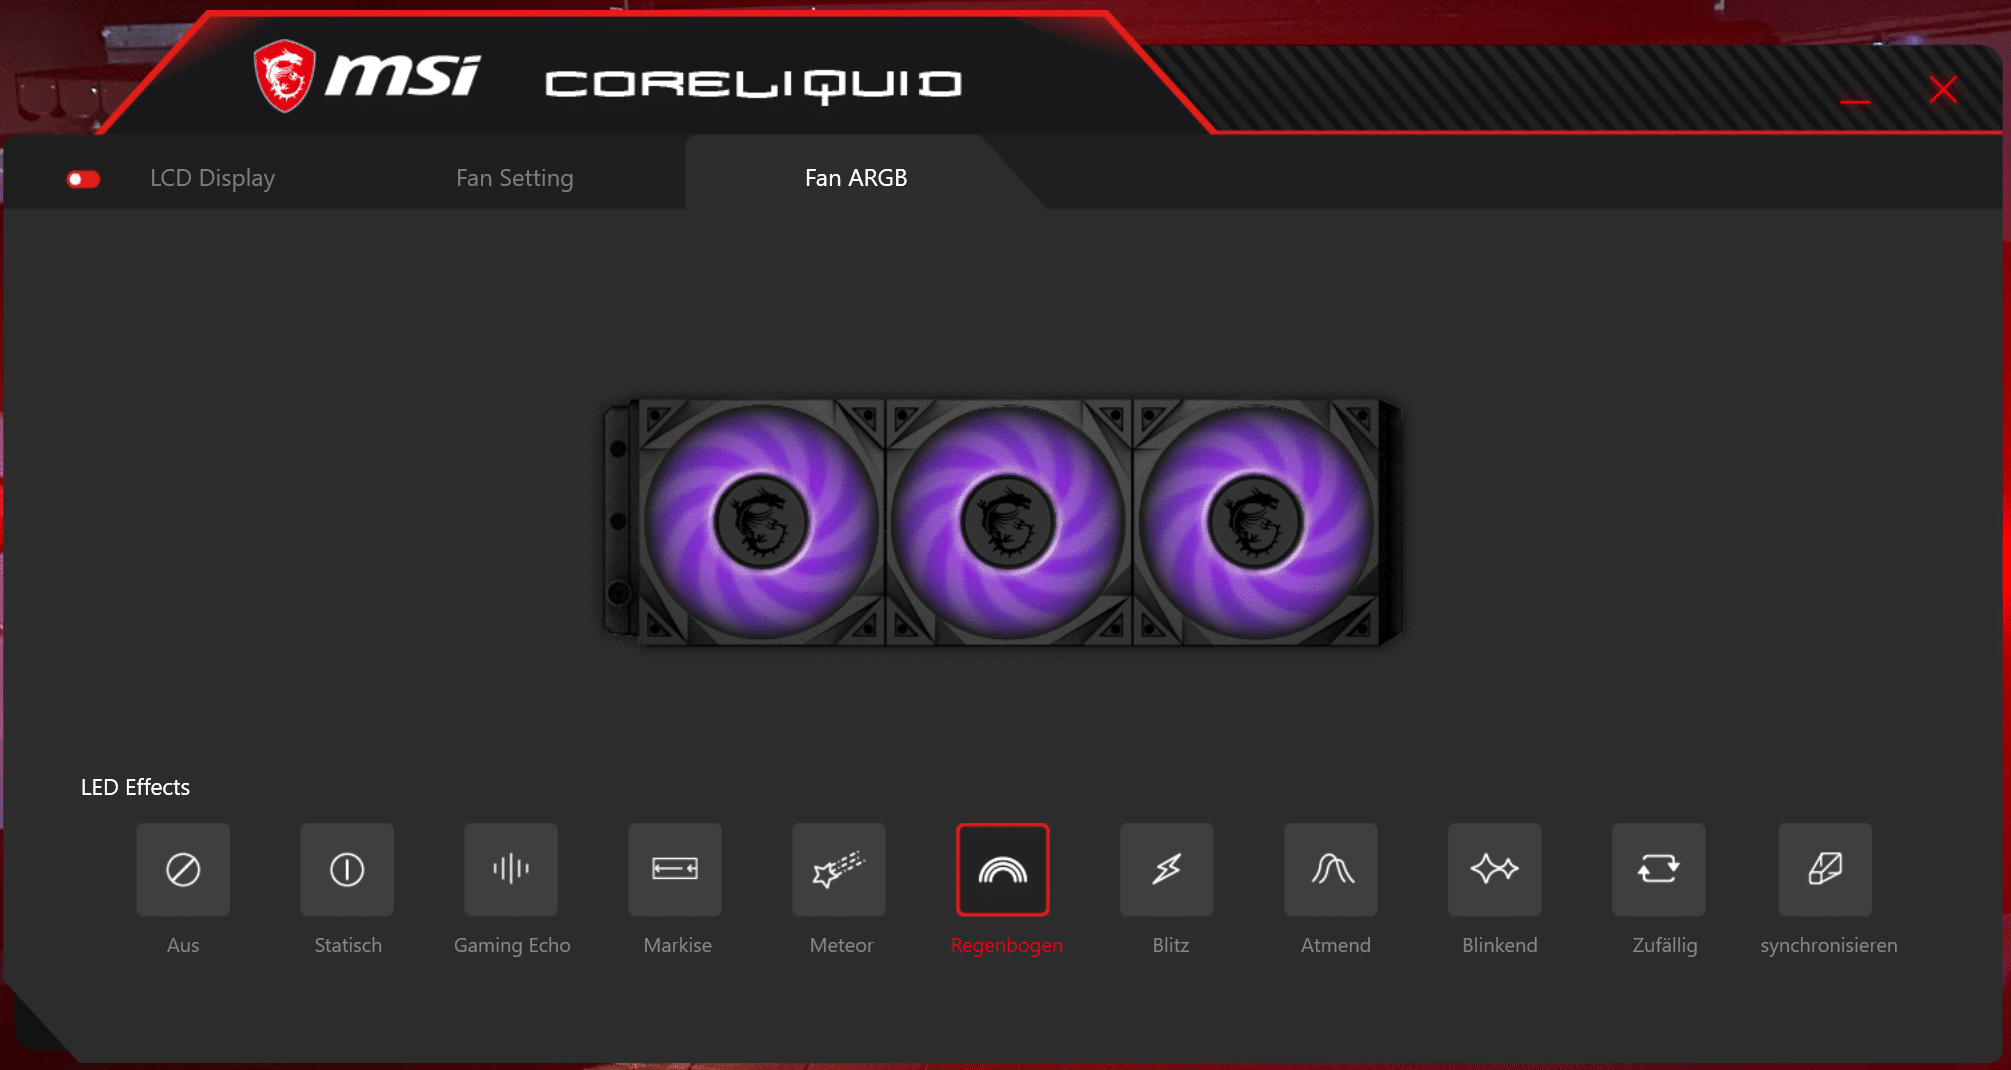Close the CoreLiquid window

tap(1943, 90)
